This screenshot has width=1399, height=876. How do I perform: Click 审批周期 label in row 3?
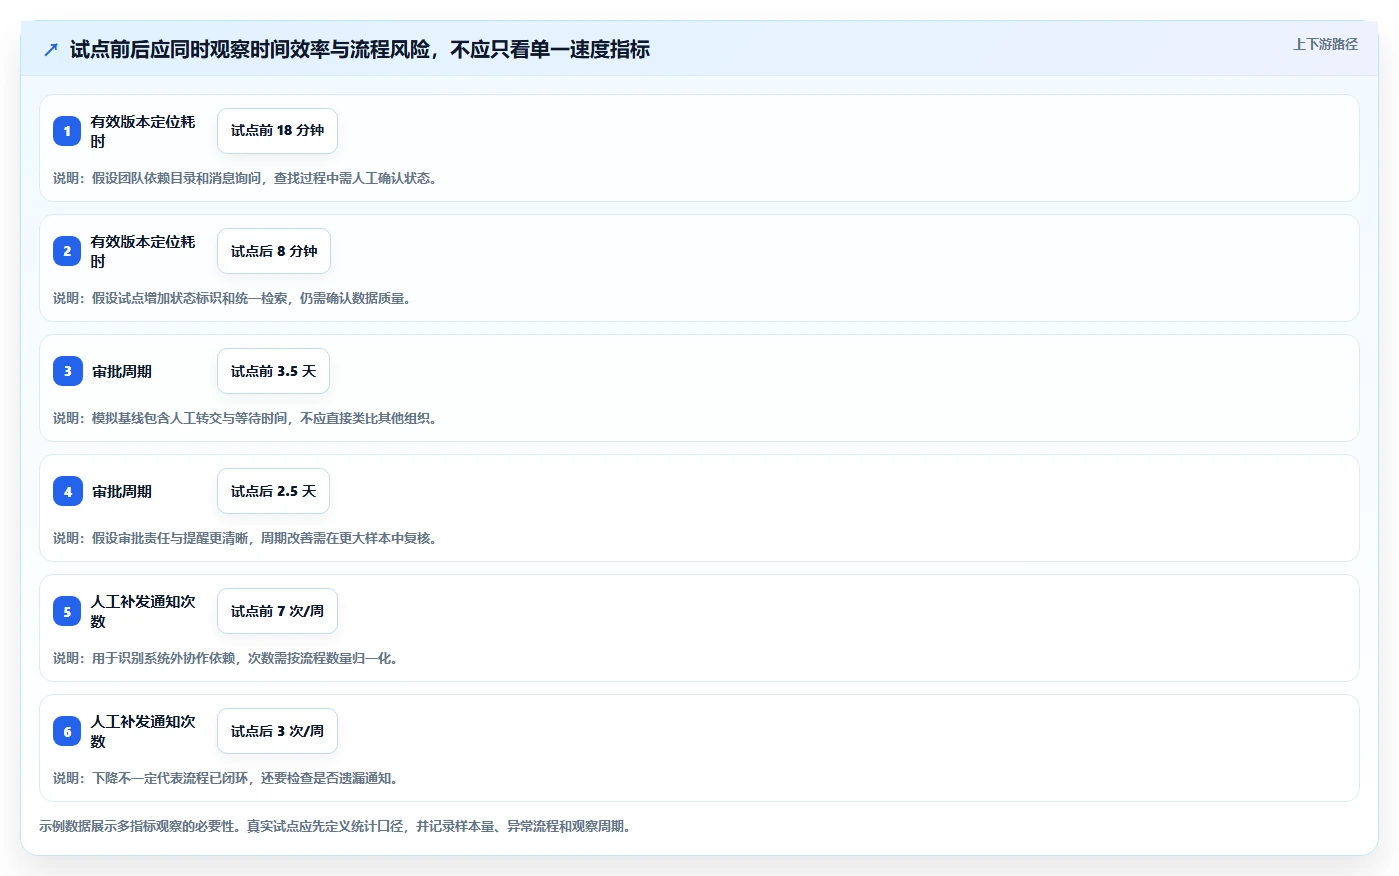(x=122, y=371)
